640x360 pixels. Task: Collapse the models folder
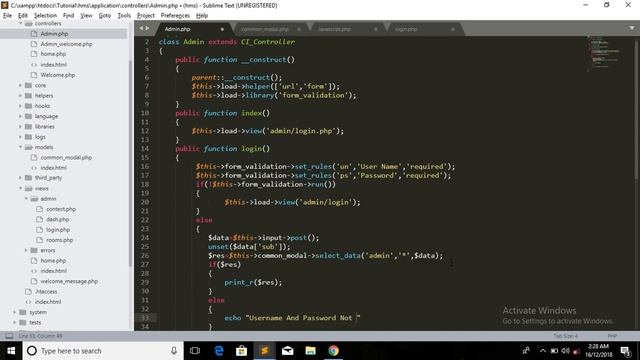tap(20, 147)
